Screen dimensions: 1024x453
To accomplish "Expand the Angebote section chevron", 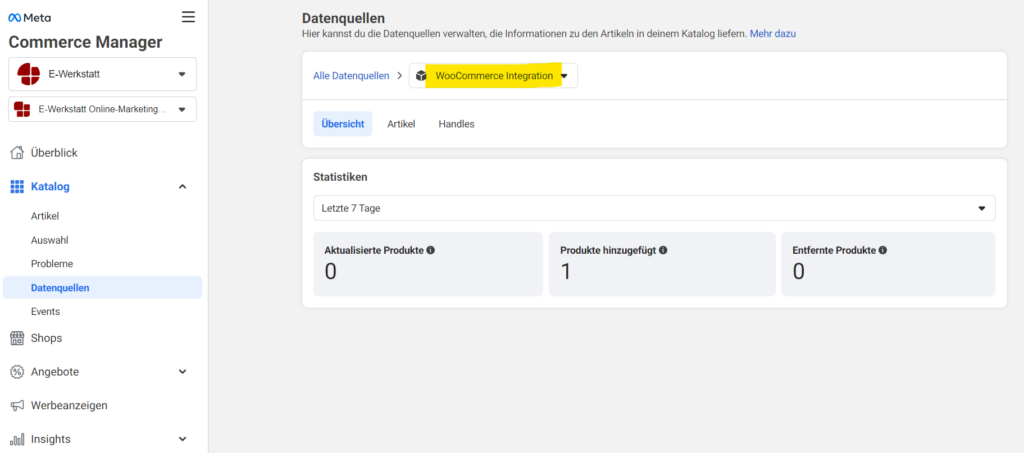I will (183, 372).
